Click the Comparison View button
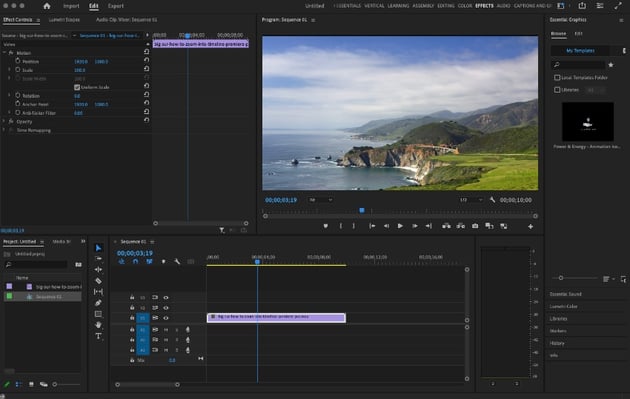630x399 pixels. (489, 226)
